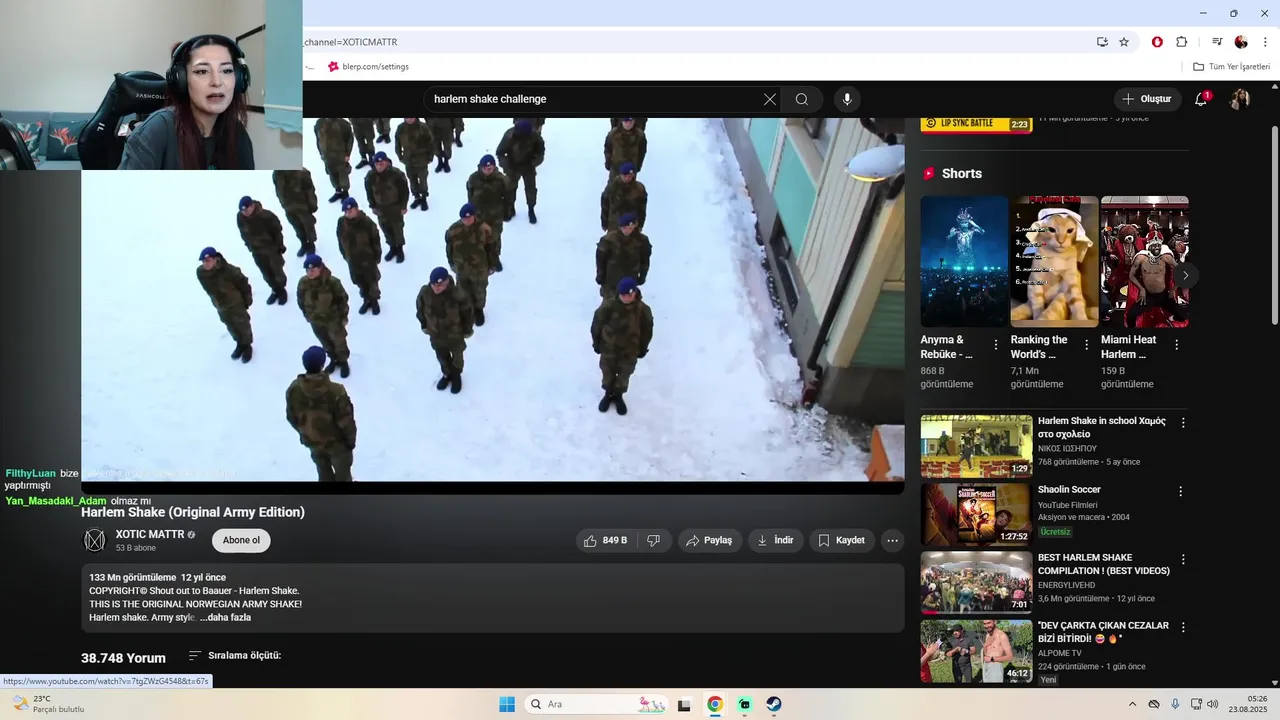Click install-app icon in address bar
1280x720 pixels.
1102,42
